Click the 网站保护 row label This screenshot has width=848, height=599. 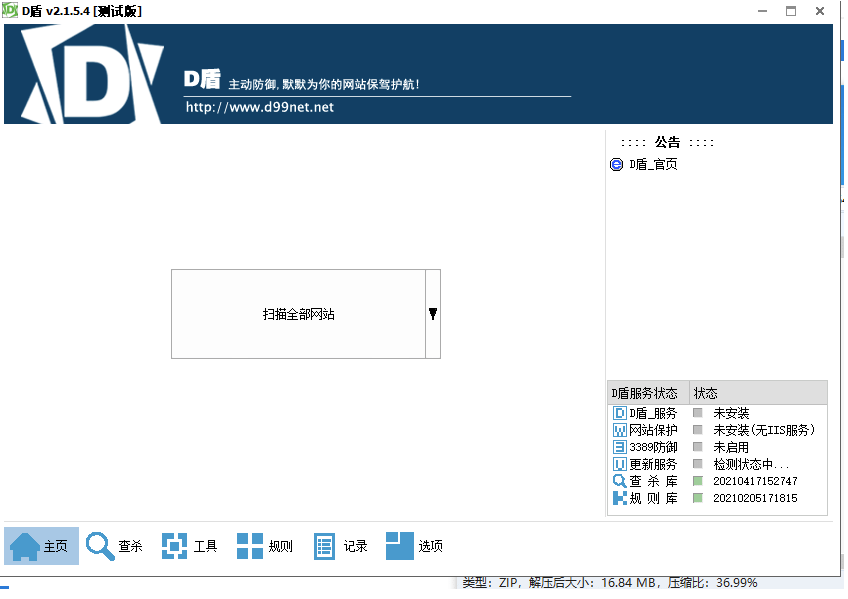pyautogui.click(x=654, y=431)
